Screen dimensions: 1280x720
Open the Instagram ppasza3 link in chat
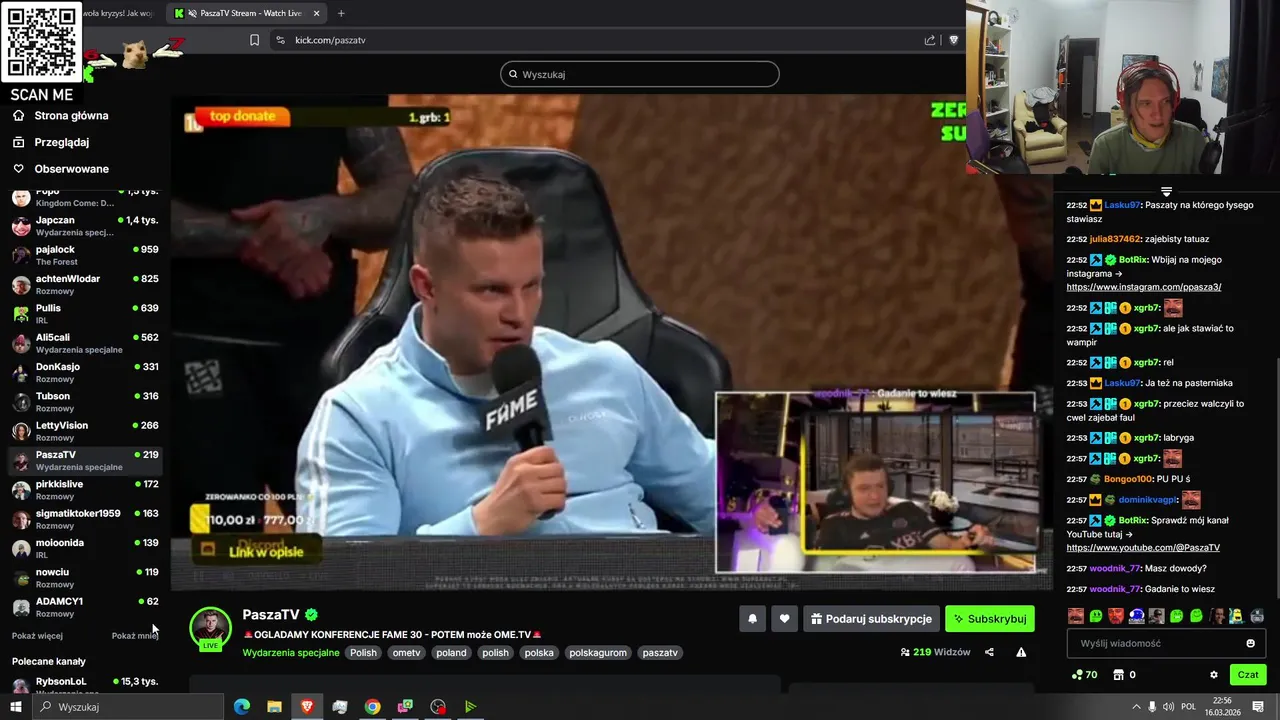[1143, 287]
